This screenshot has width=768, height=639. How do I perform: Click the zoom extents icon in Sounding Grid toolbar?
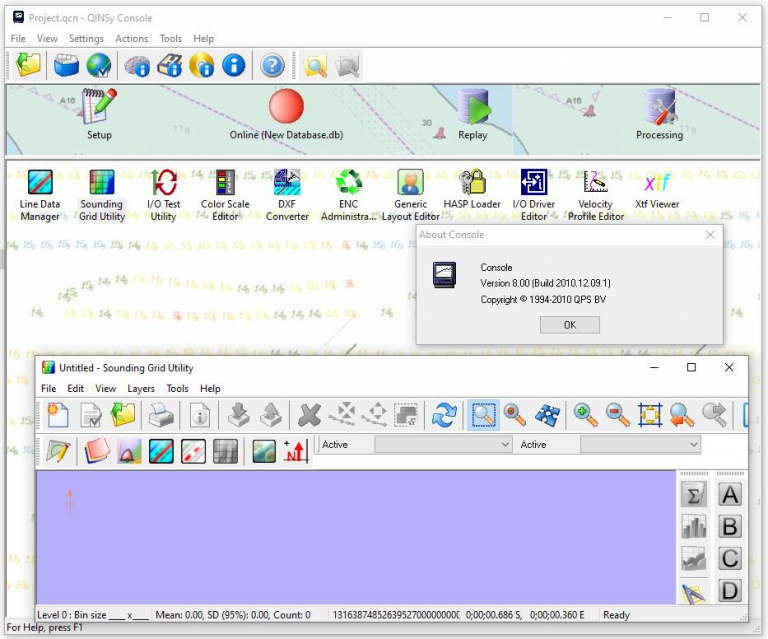650,415
